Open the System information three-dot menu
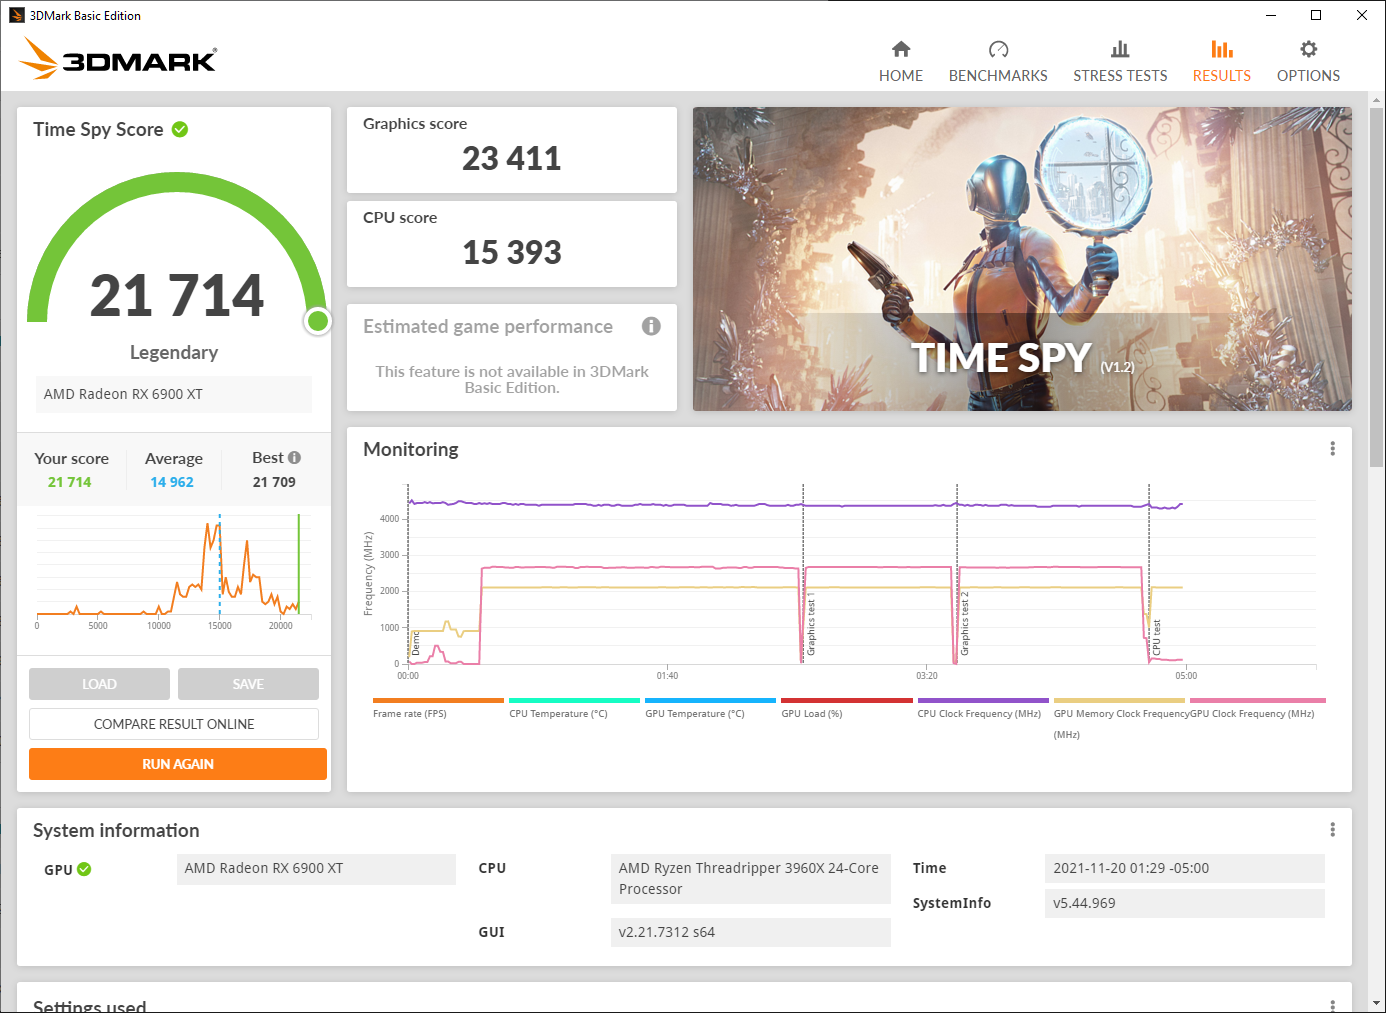The image size is (1386, 1013). pos(1332,830)
